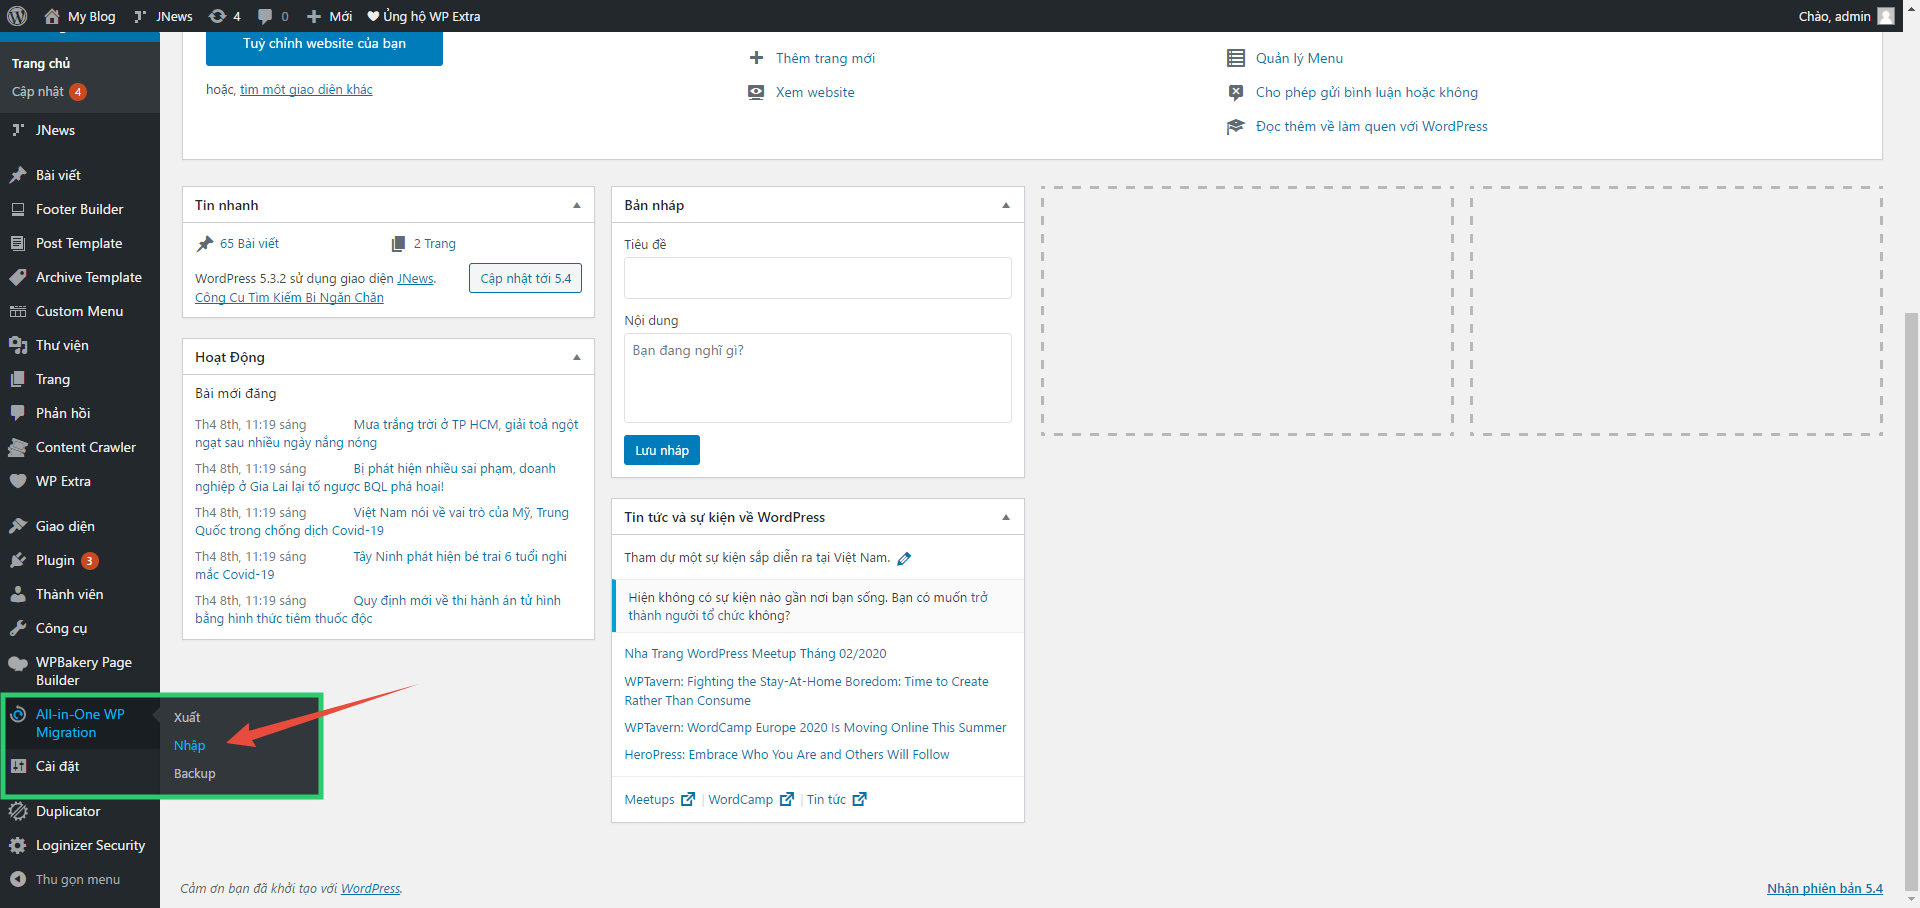The image size is (1920, 908).
Task: Open Bài viết using the pushpin icon
Action: [x=19, y=174]
